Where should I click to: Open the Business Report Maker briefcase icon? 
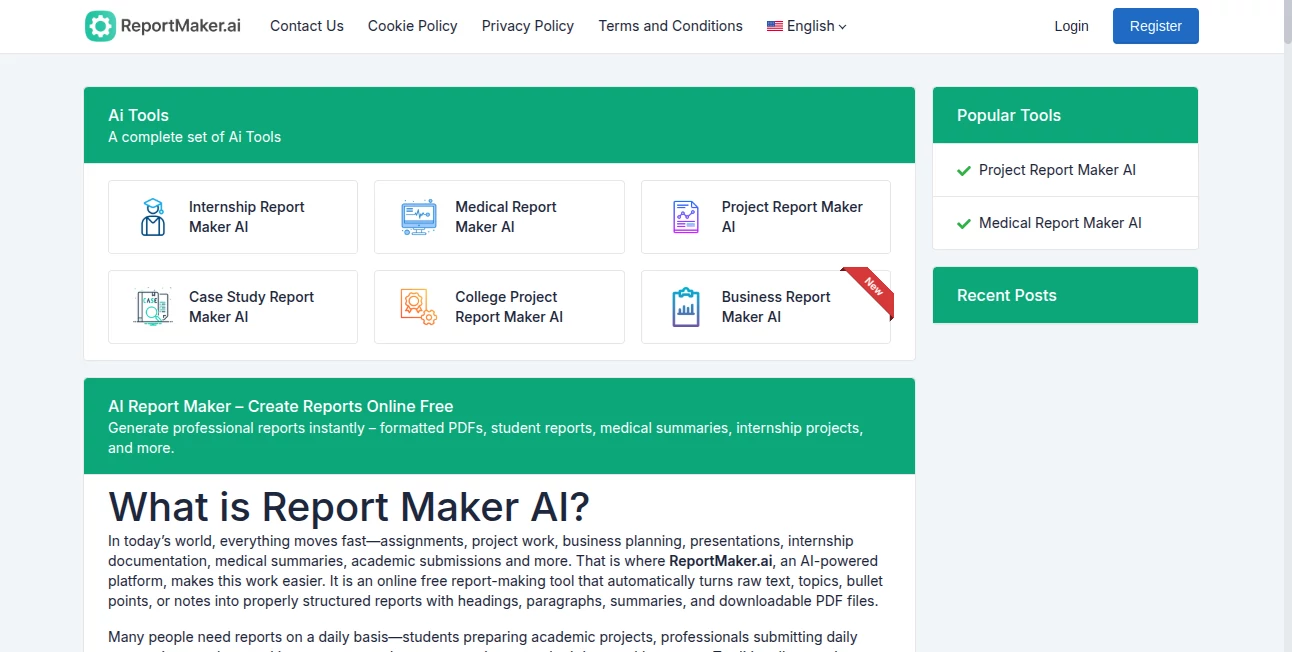point(685,307)
